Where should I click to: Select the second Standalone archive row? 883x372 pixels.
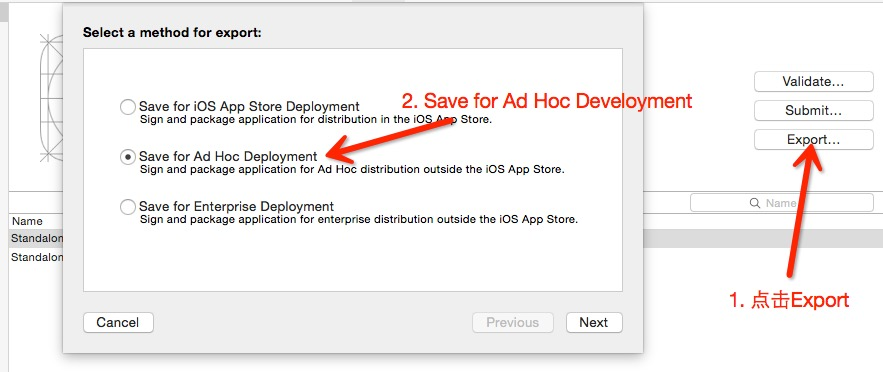coord(36,257)
